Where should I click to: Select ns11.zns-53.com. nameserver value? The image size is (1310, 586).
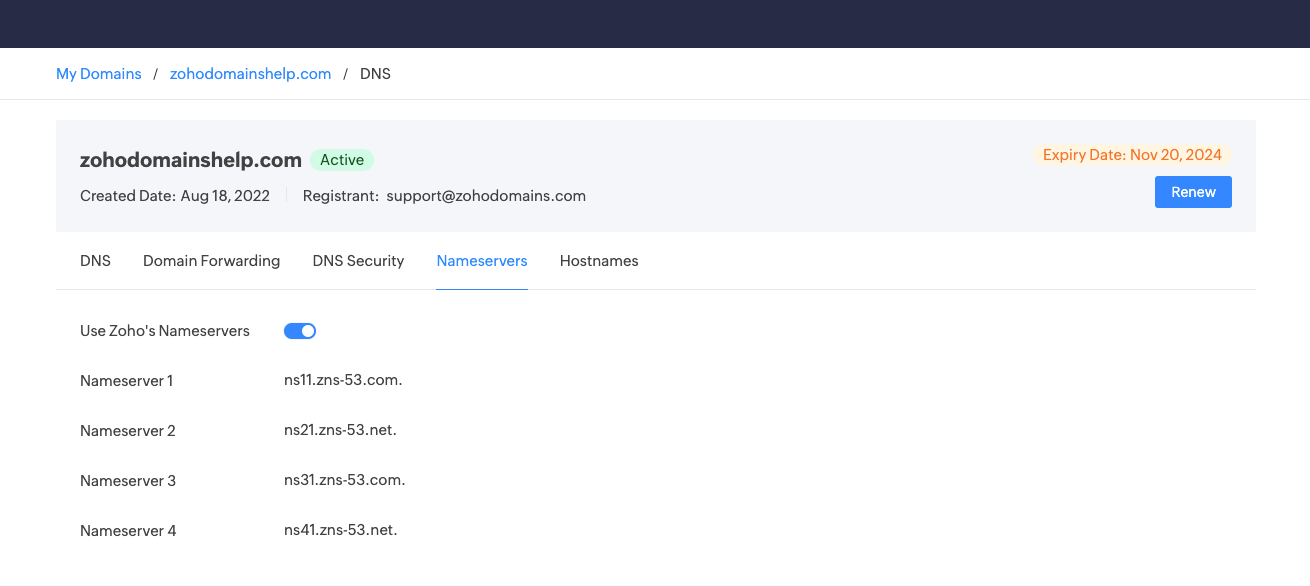pos(343,380)
